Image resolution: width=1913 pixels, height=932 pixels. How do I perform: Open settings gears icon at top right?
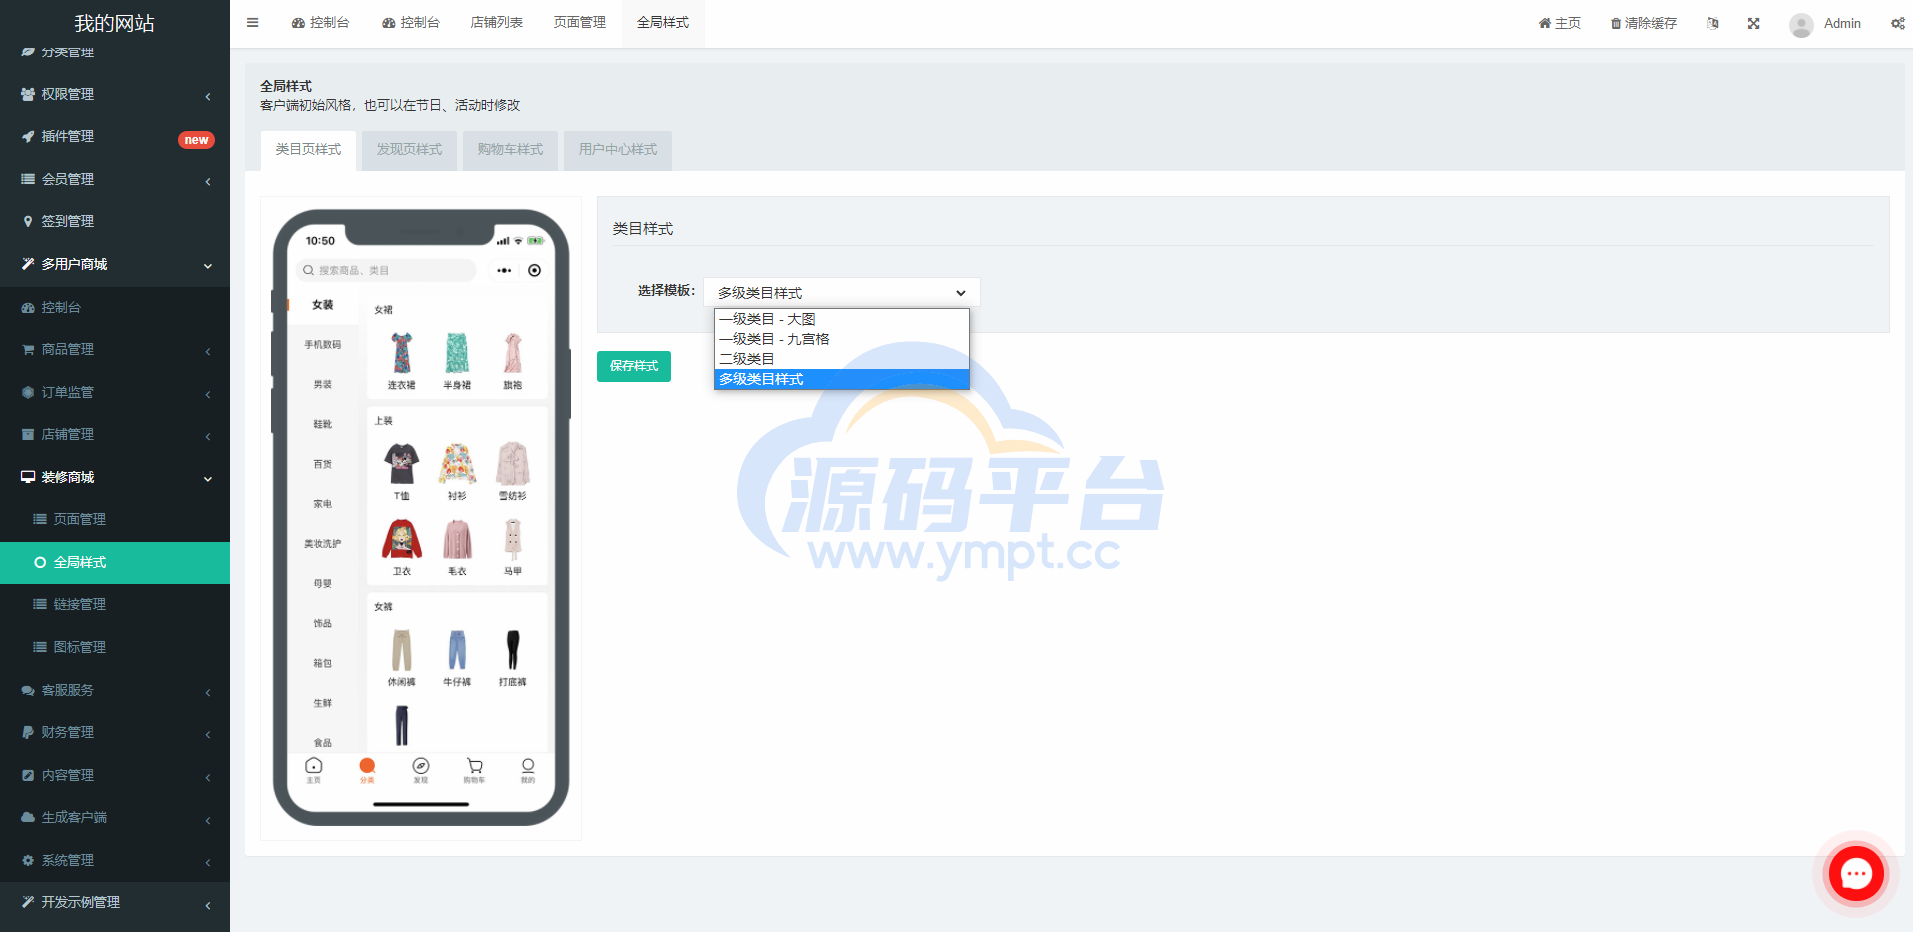1897,23
